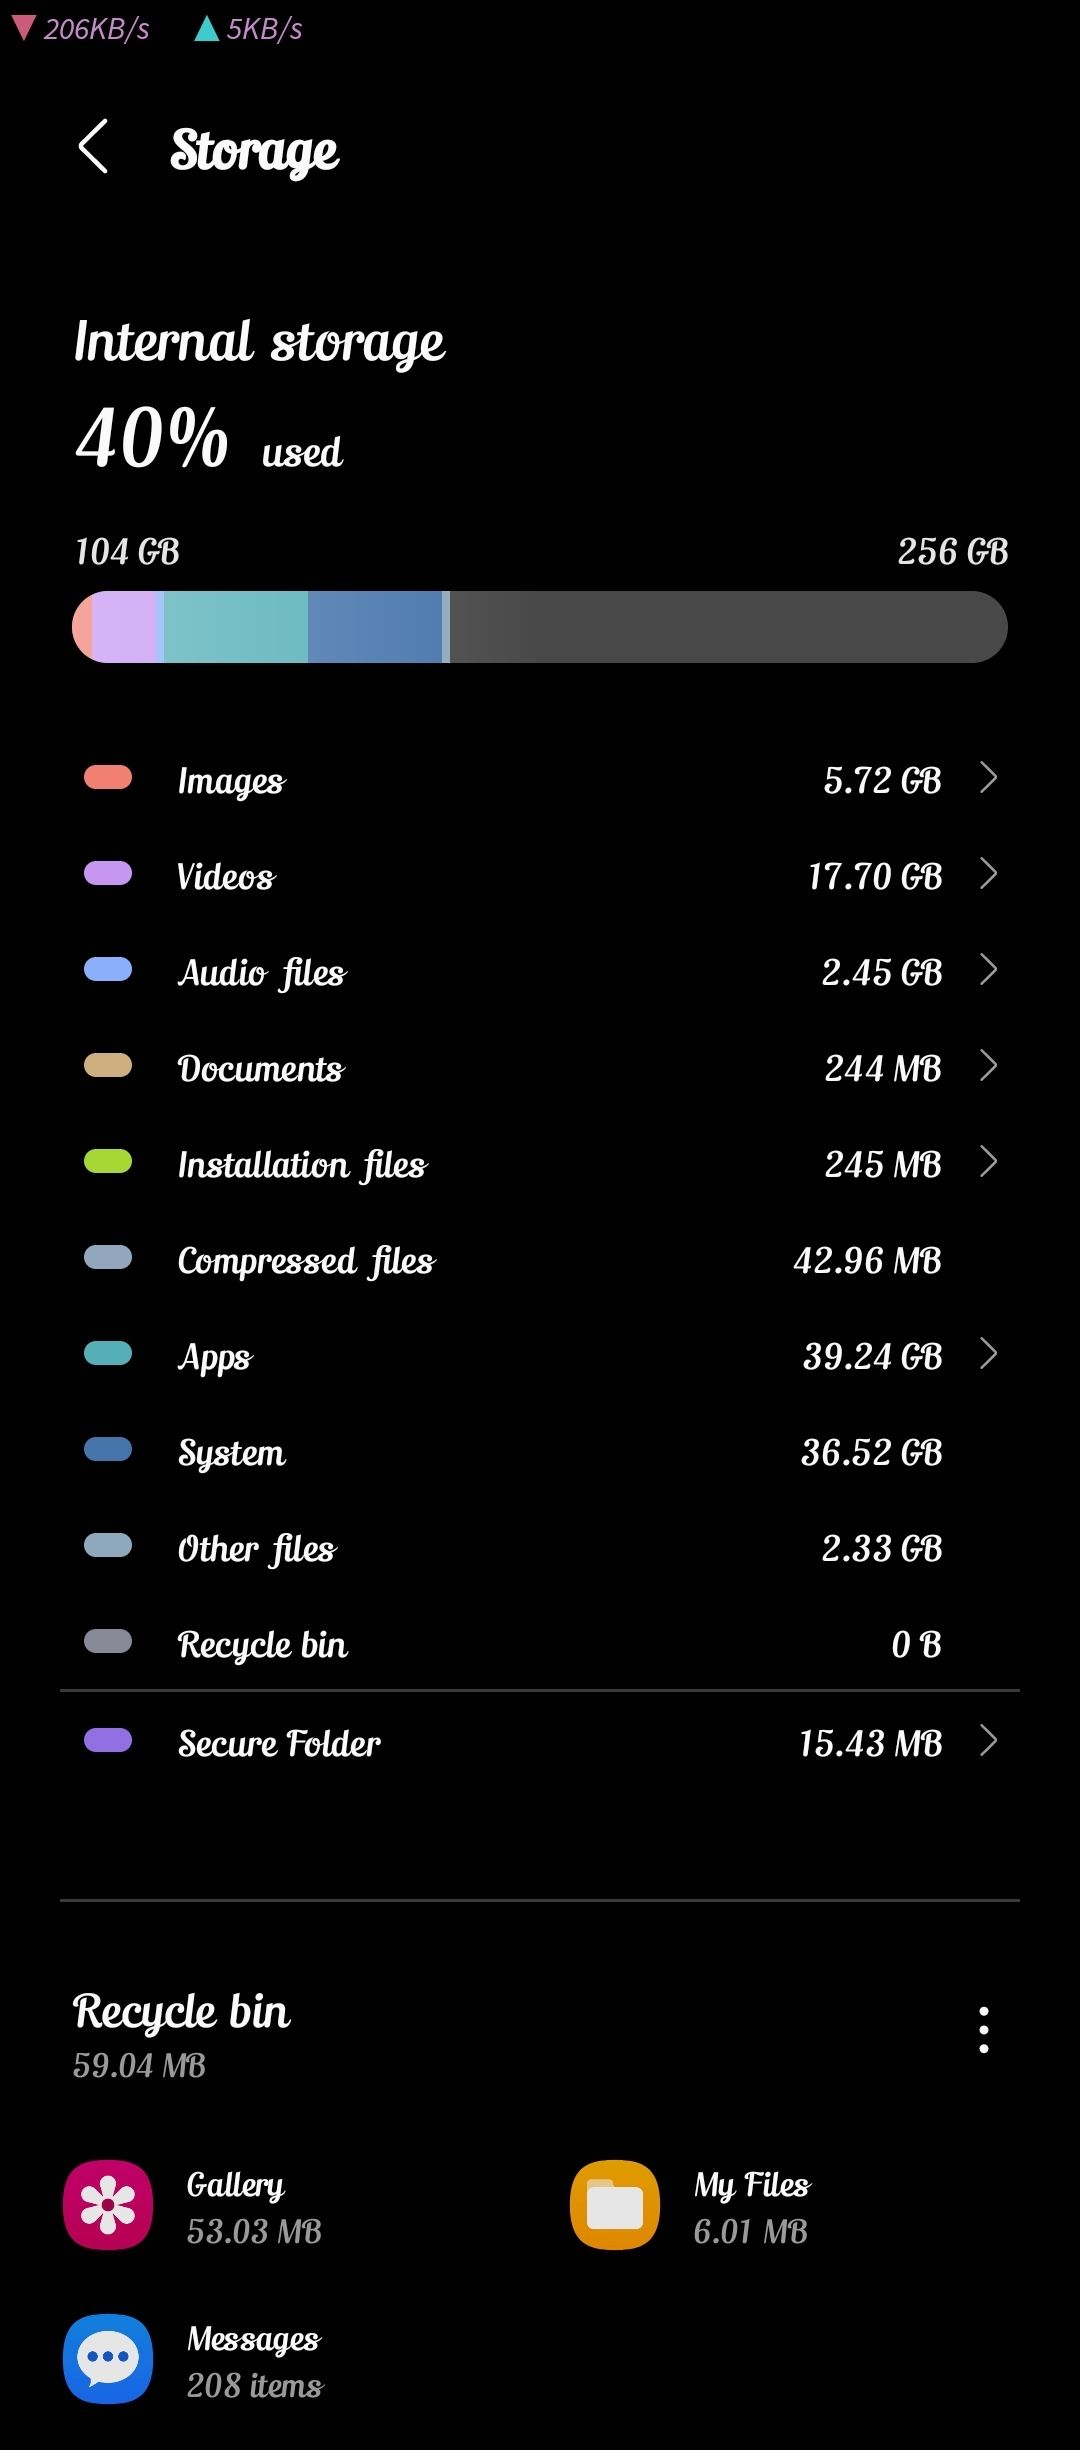Viewport: 1080px width, 2450px height.
Task: Click the Recycle bin category color indicator
Action: 107,1642
